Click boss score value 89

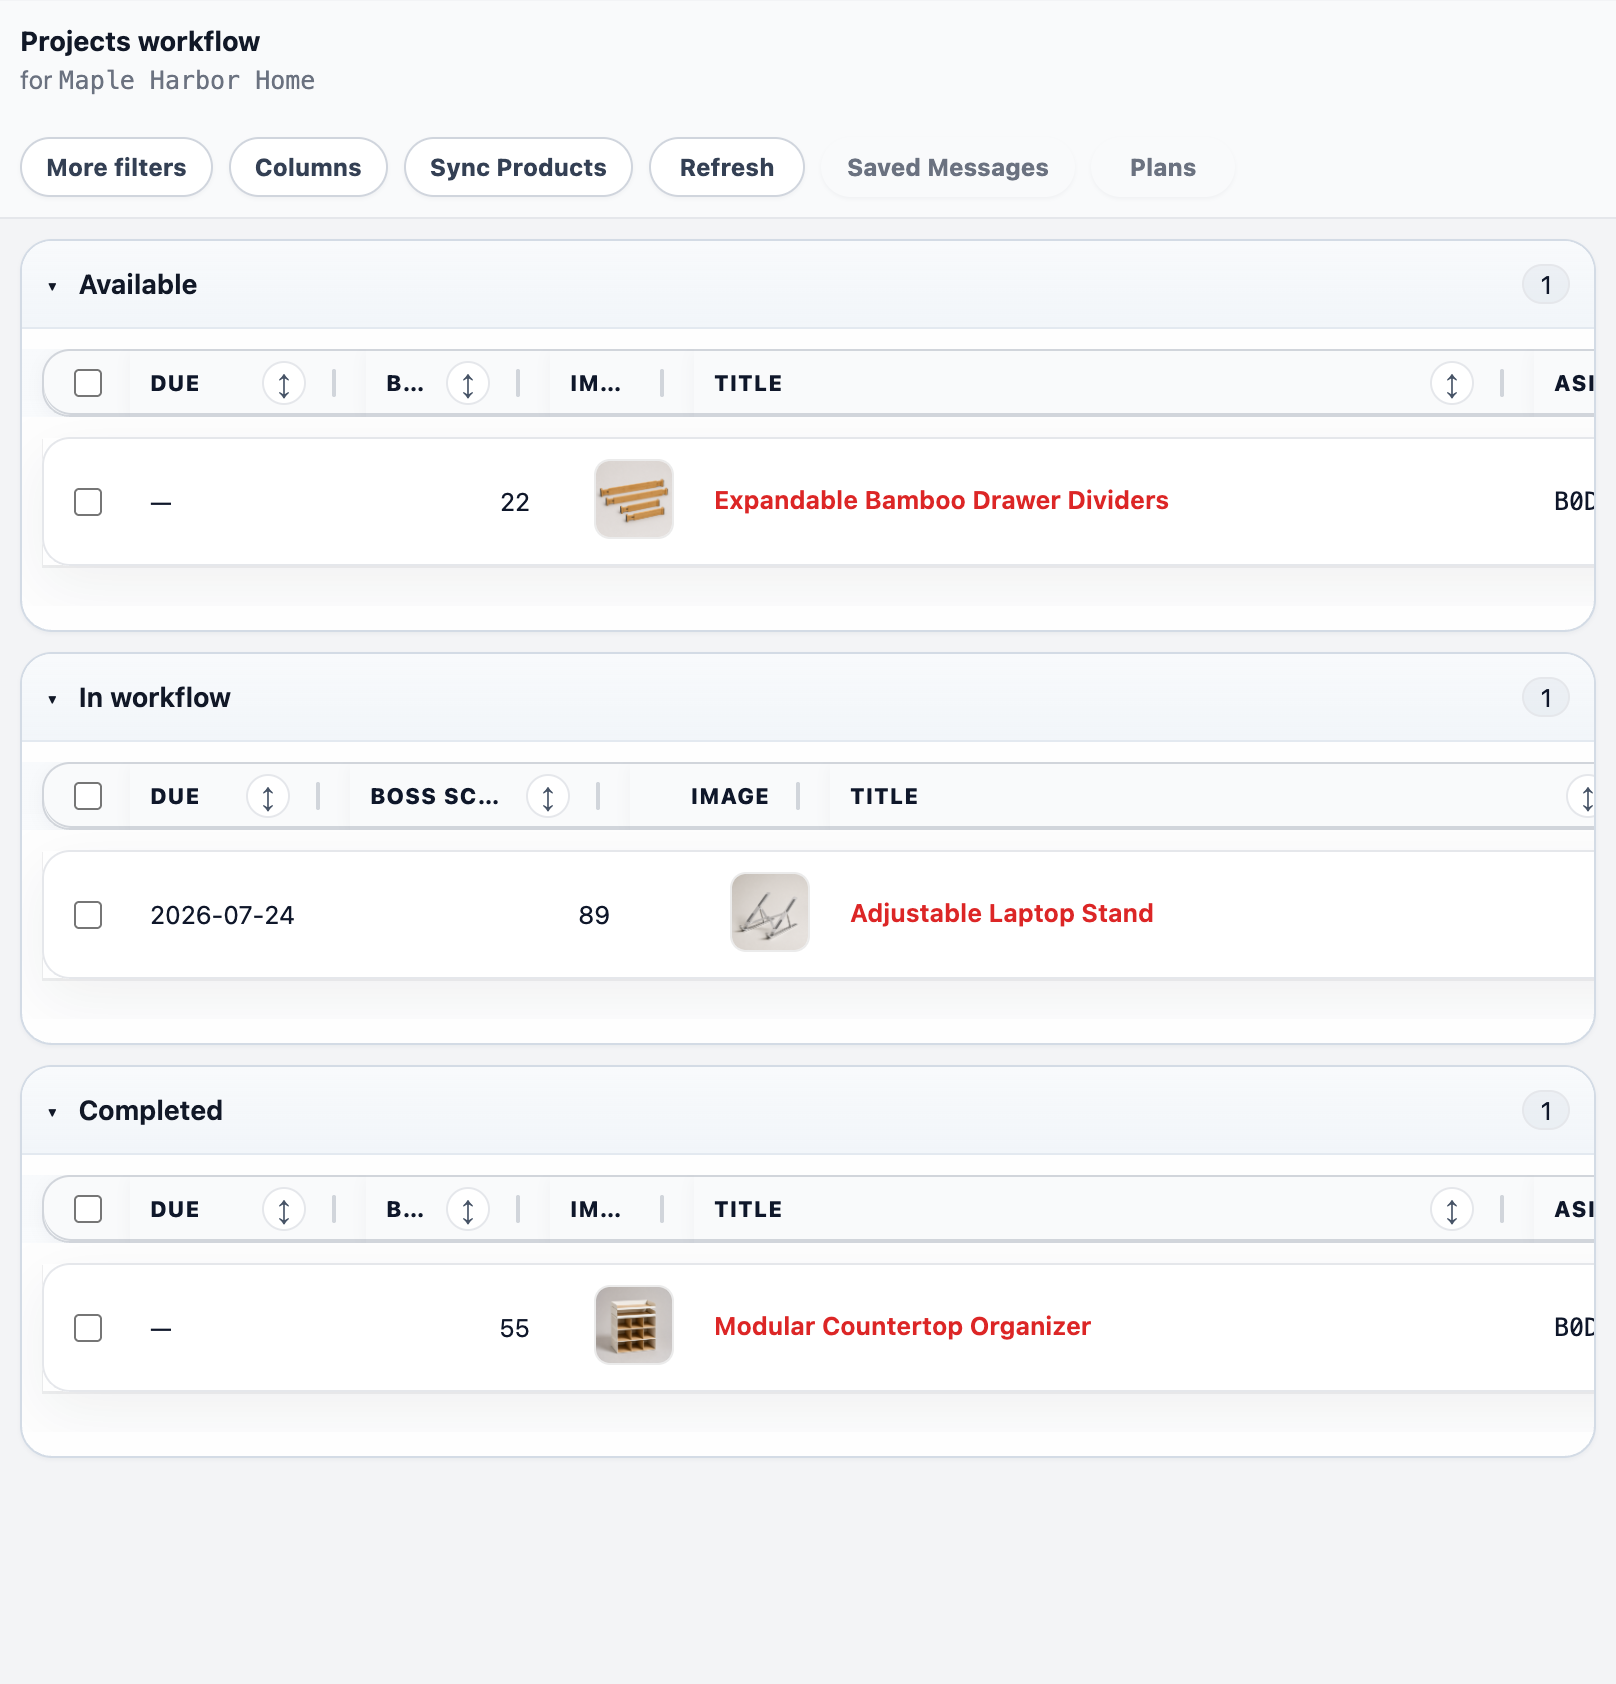click(x=594, y=915)
